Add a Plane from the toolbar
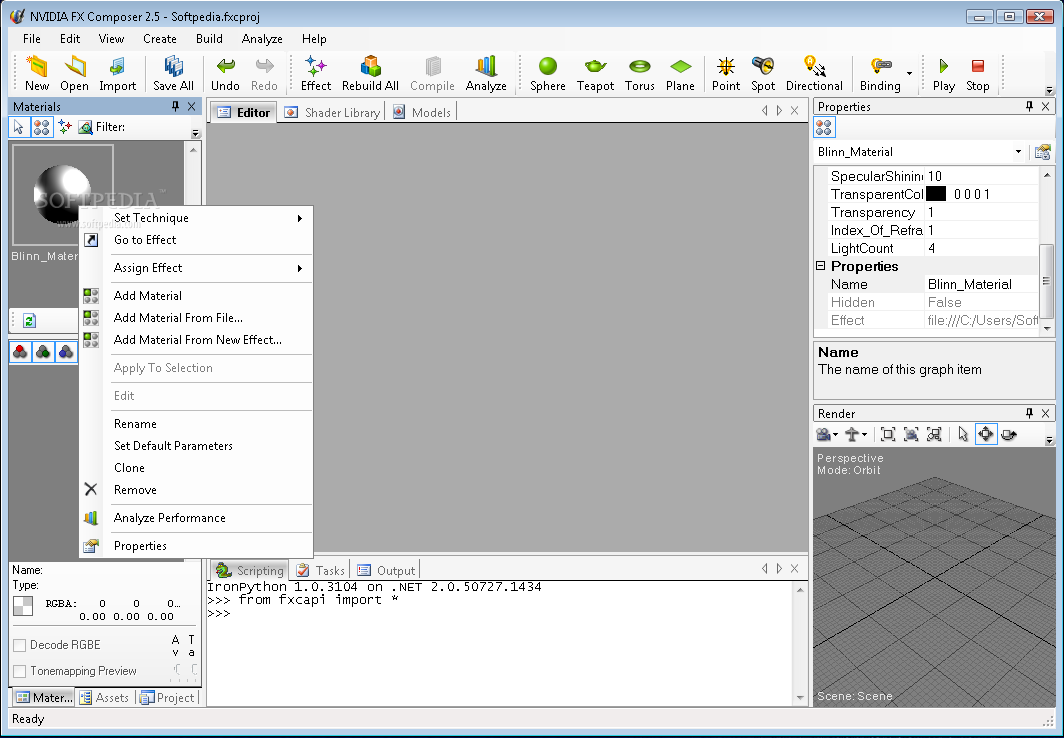The image size is (1064, 738). [680, 73]
